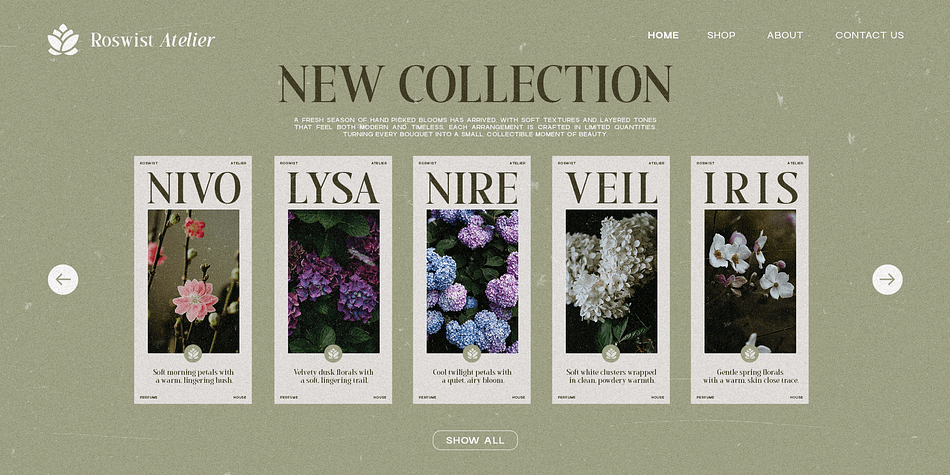The width and height of the screenshot is (950, 475).
Task: Click the Roswist Atelier lotus logo
Action: point(63,39)
